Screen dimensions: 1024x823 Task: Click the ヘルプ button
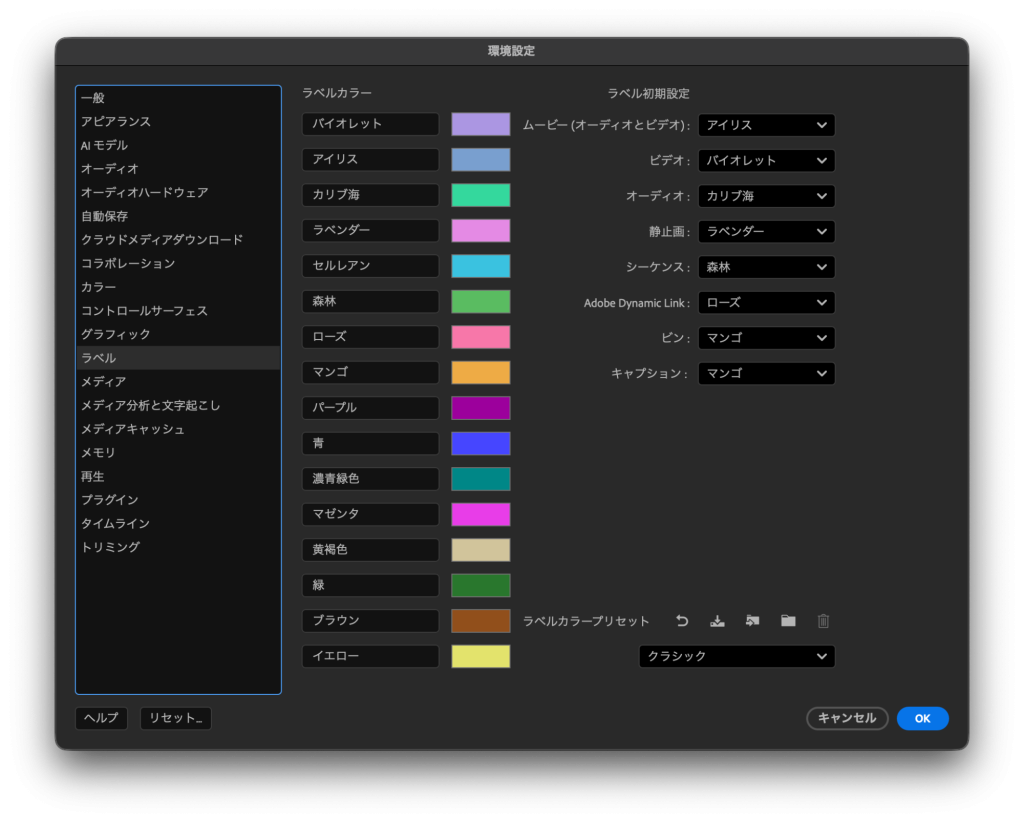pos(101,718)
